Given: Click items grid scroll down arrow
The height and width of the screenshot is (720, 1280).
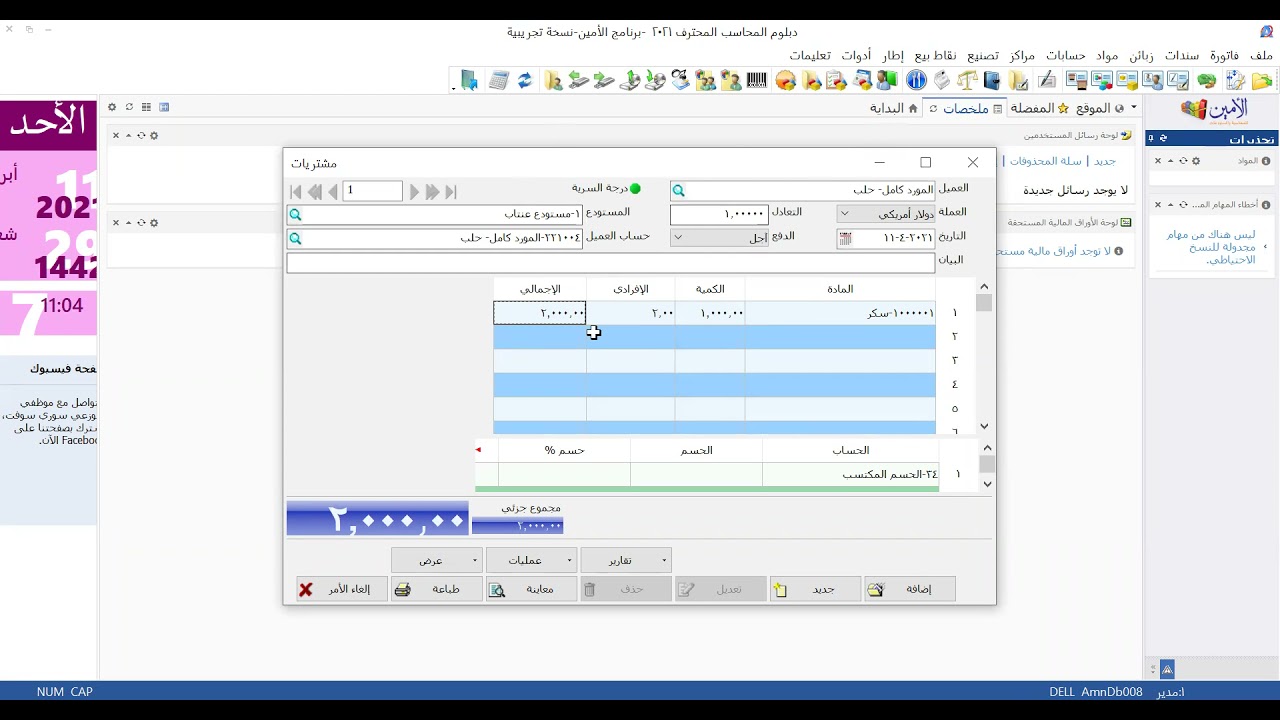Looking at the screenshot, I should pyautogui.click(x=985, y=426).
